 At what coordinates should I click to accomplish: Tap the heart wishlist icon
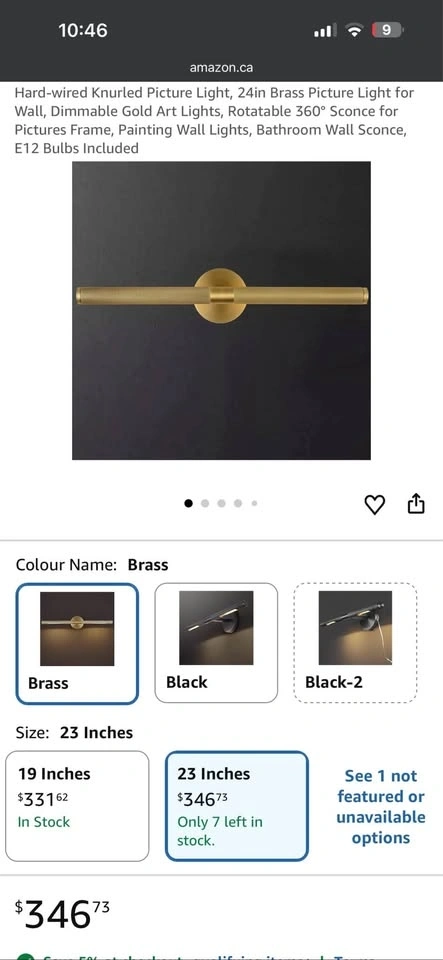[374, 504]
